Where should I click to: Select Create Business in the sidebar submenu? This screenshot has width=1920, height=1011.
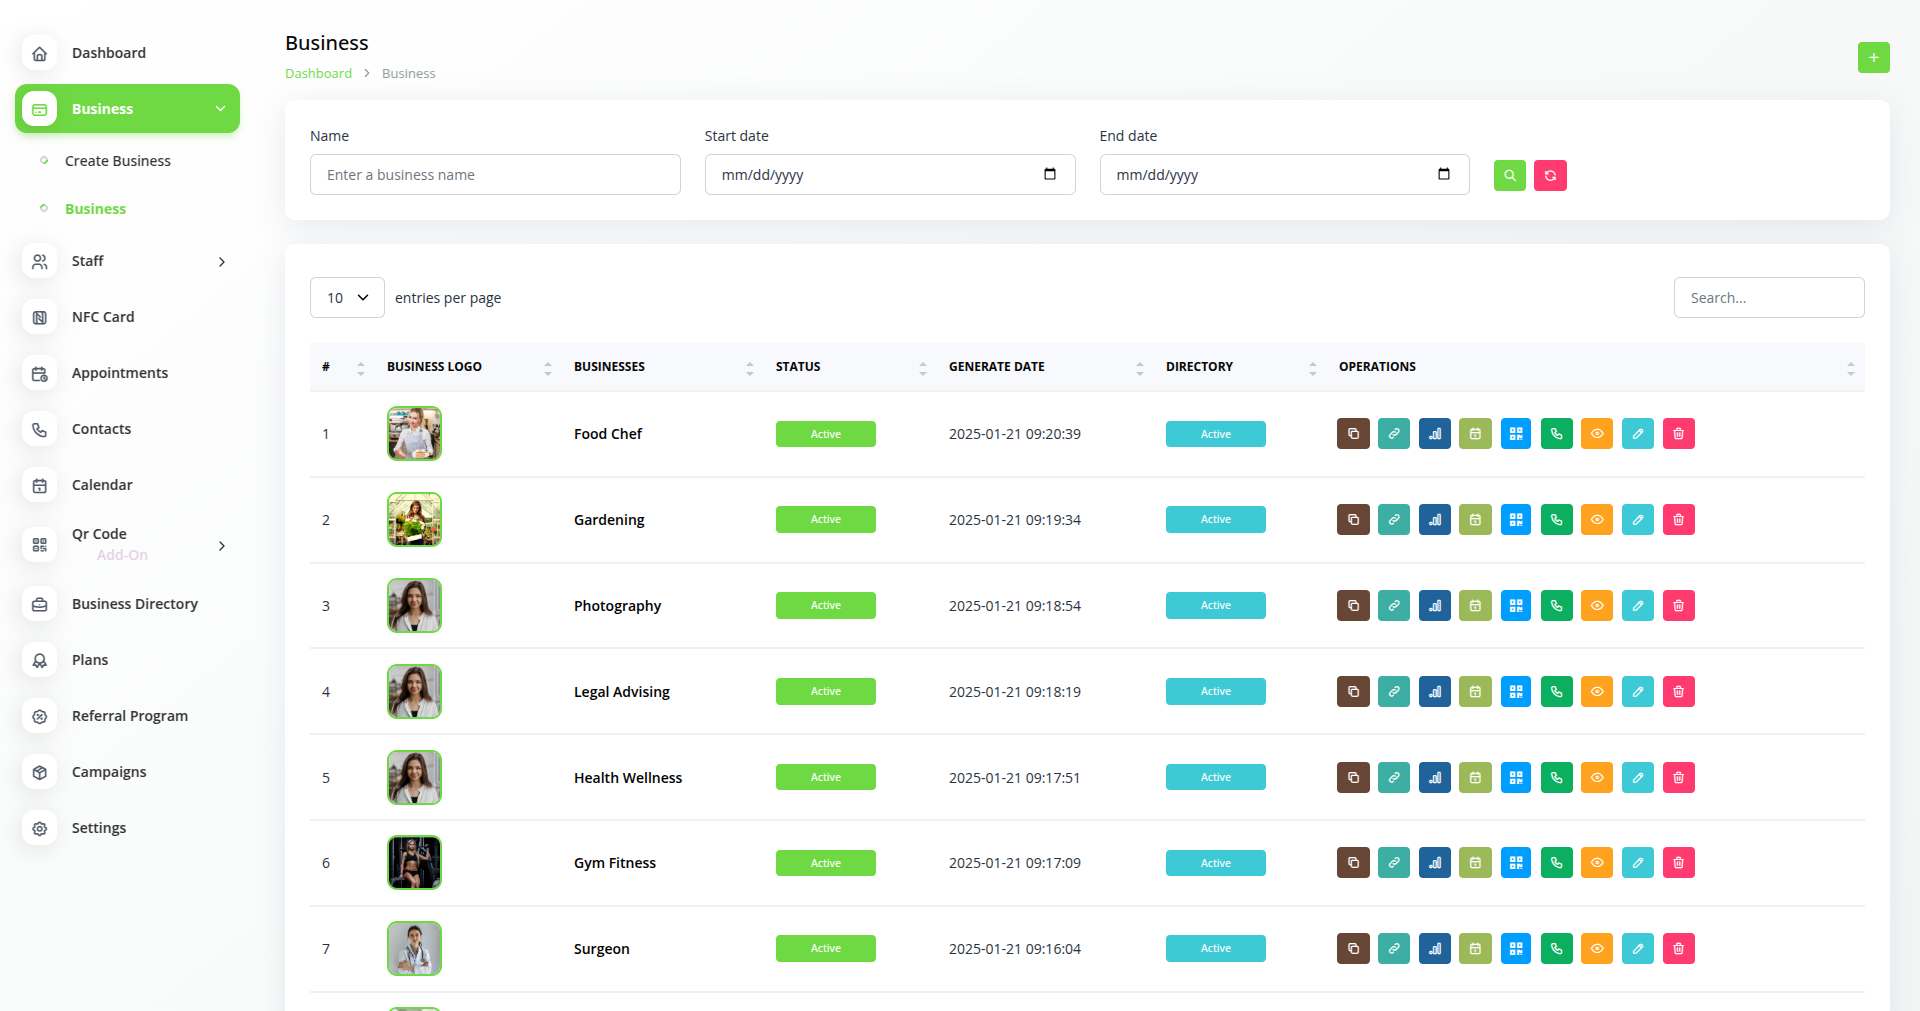(118, 161)
